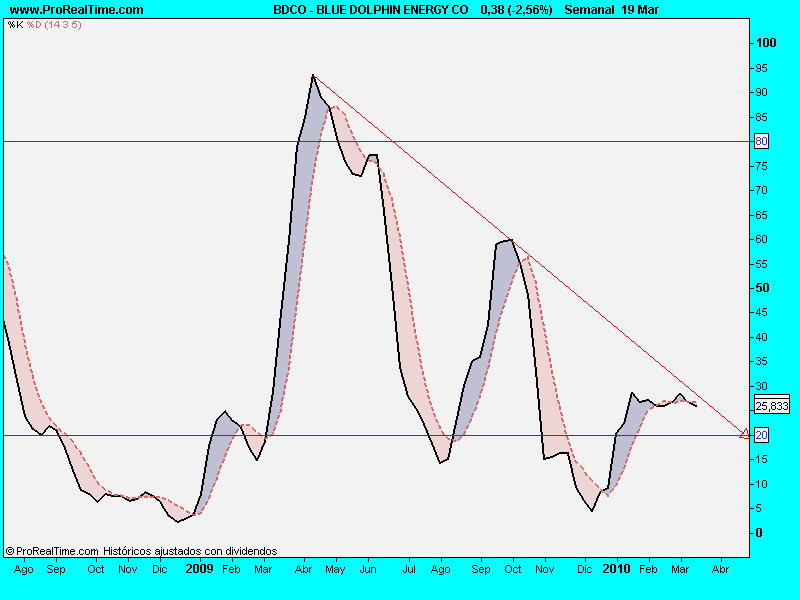Click the %D (14 3 5) indicator label
Screen dimensions: 800x600
click(x=54, y=24)
